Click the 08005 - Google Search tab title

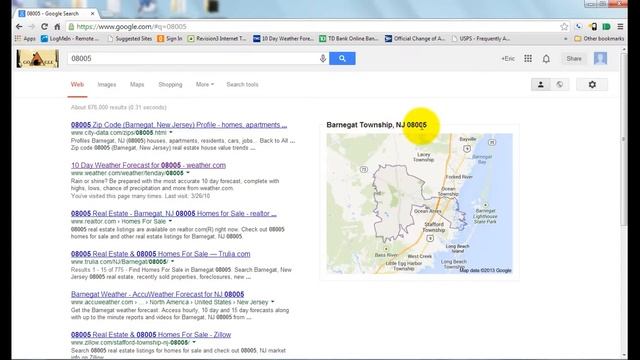tap(53, 13)
